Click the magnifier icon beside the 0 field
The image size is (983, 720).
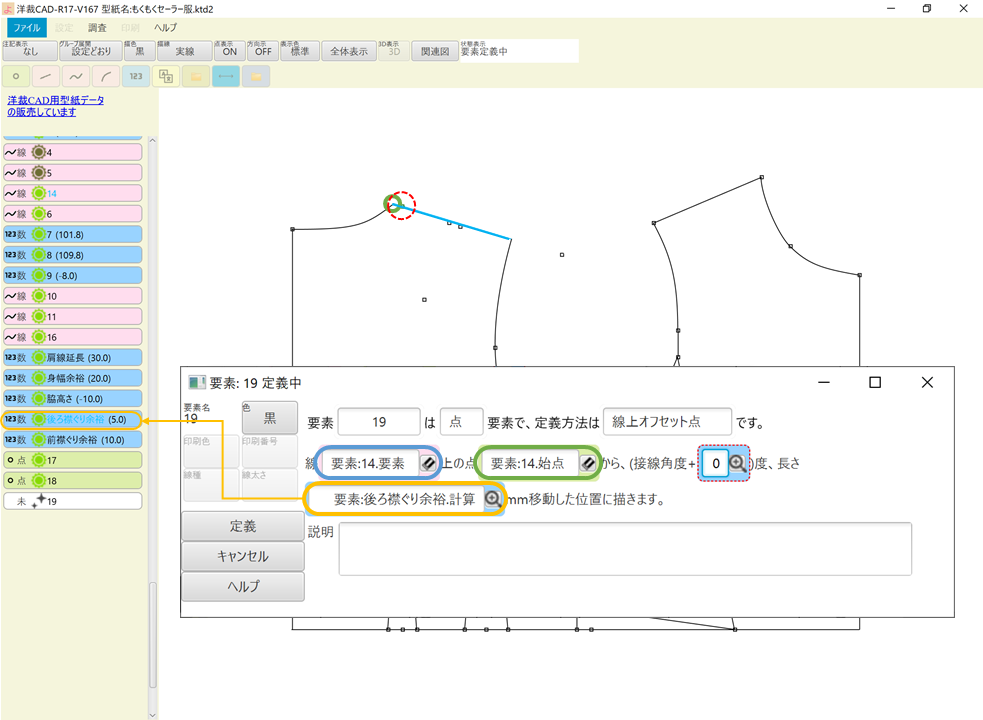740,463
